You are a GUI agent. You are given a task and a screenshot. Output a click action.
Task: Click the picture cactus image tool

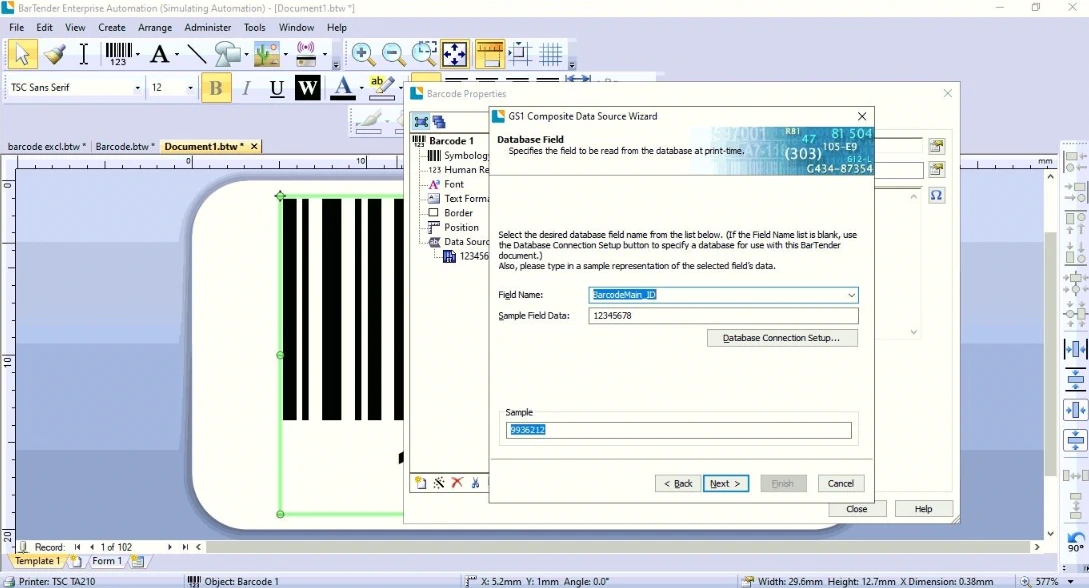267,54
